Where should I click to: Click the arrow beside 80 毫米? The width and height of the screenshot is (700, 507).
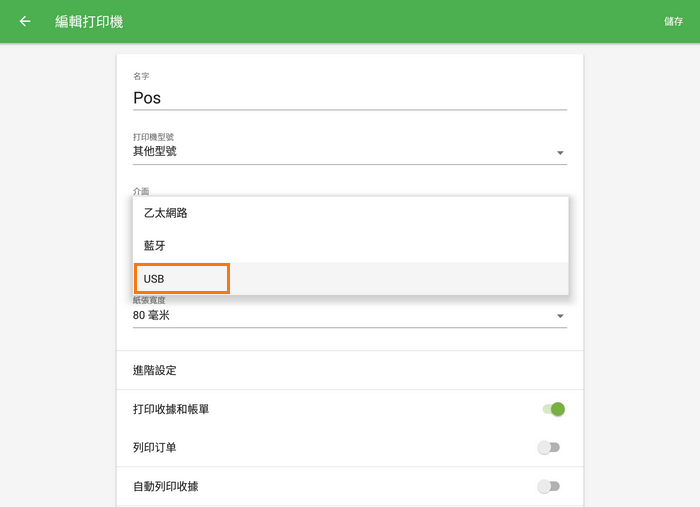[560, 317]
